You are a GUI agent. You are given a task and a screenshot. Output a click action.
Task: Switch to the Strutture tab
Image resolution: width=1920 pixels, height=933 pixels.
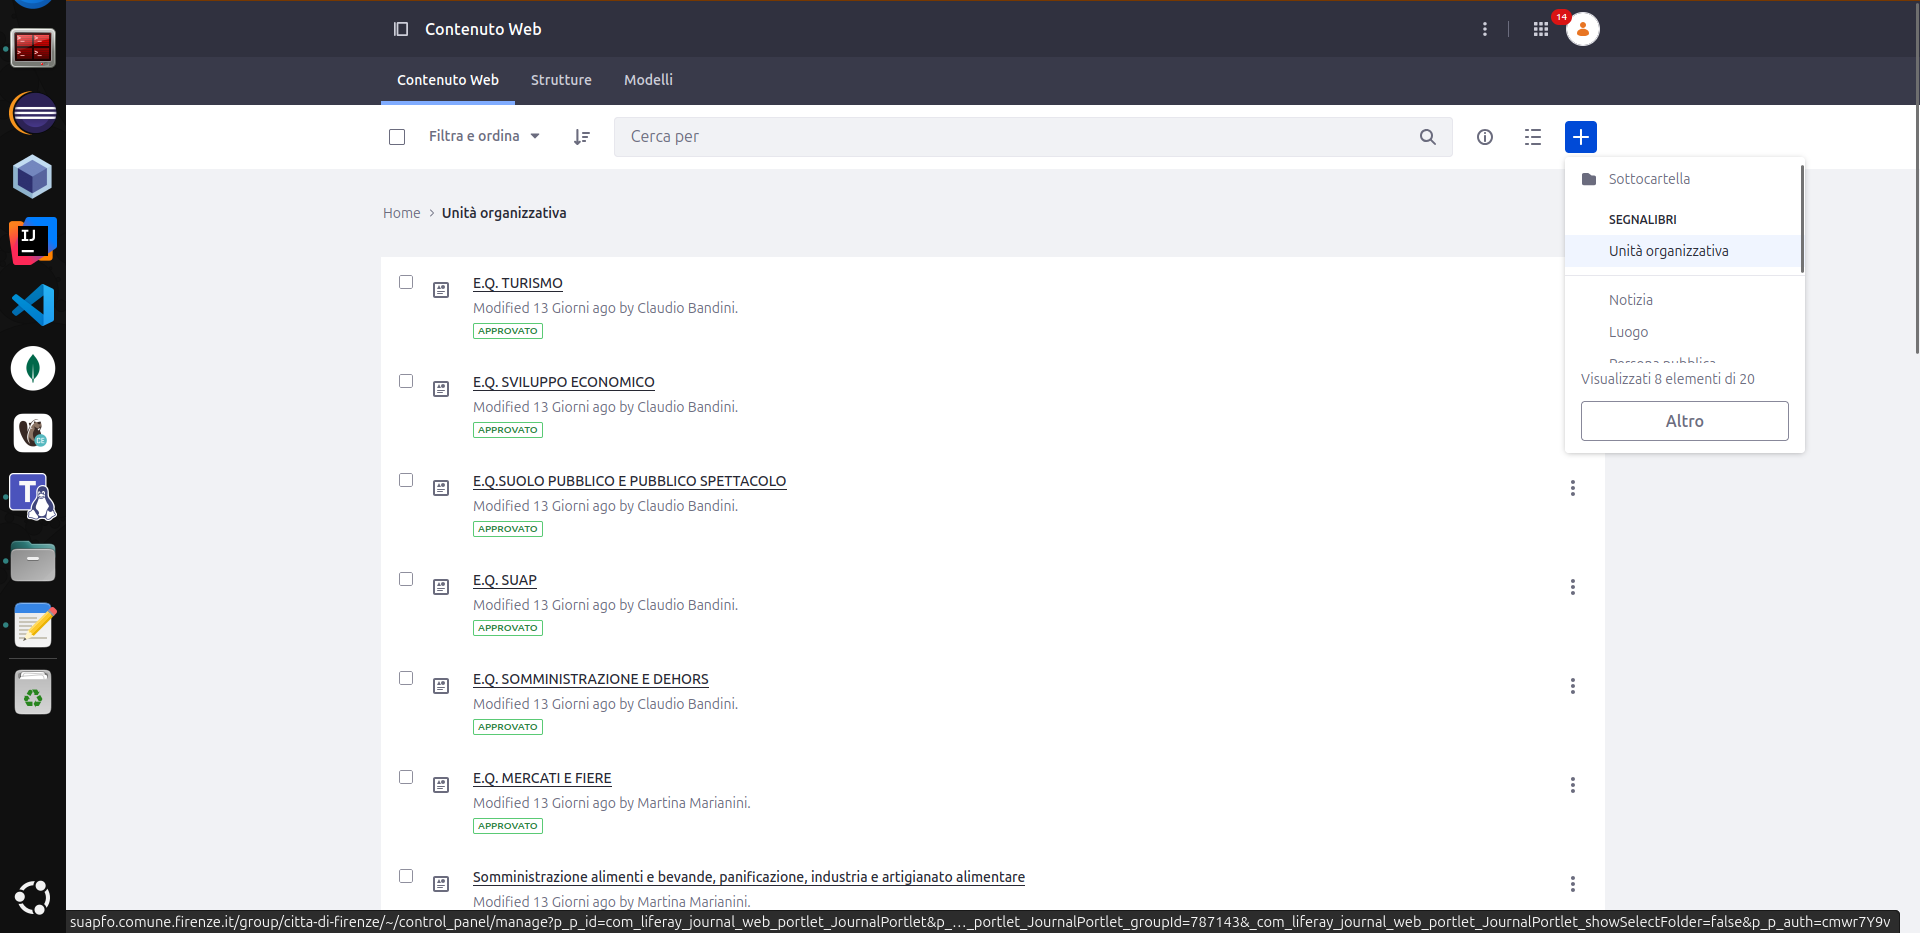tap(561, 80)
